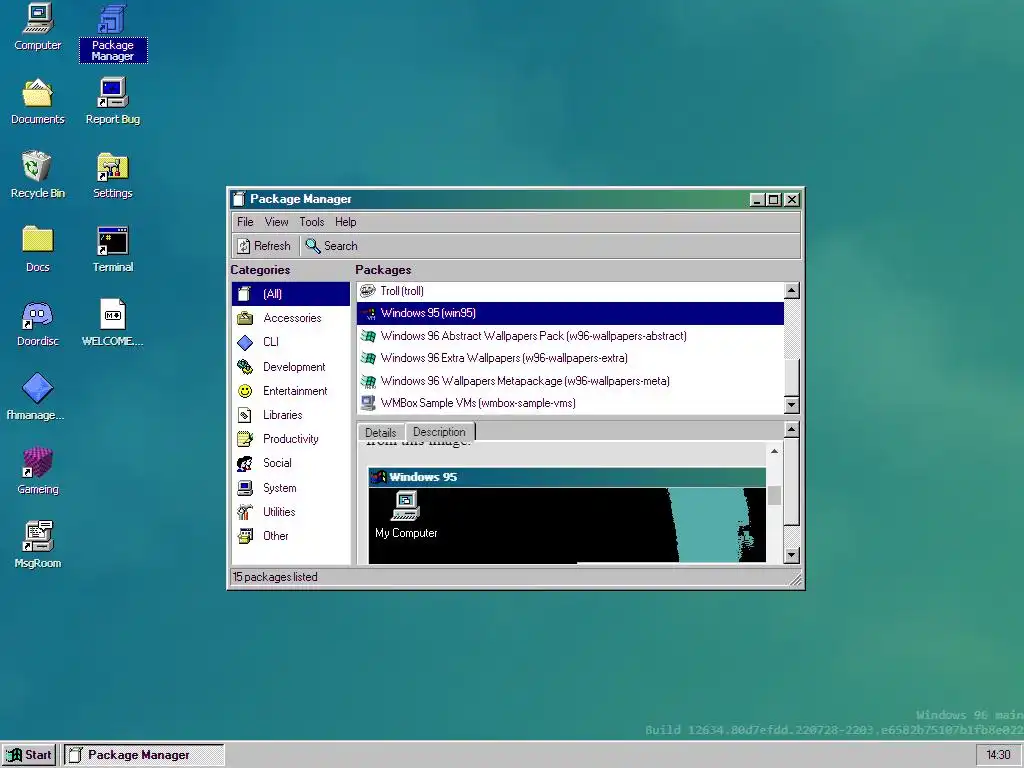Open the Computer desktop icon
Image resolution: width=1024 pixels, height=768 pixels.
(x=38, y=27)
